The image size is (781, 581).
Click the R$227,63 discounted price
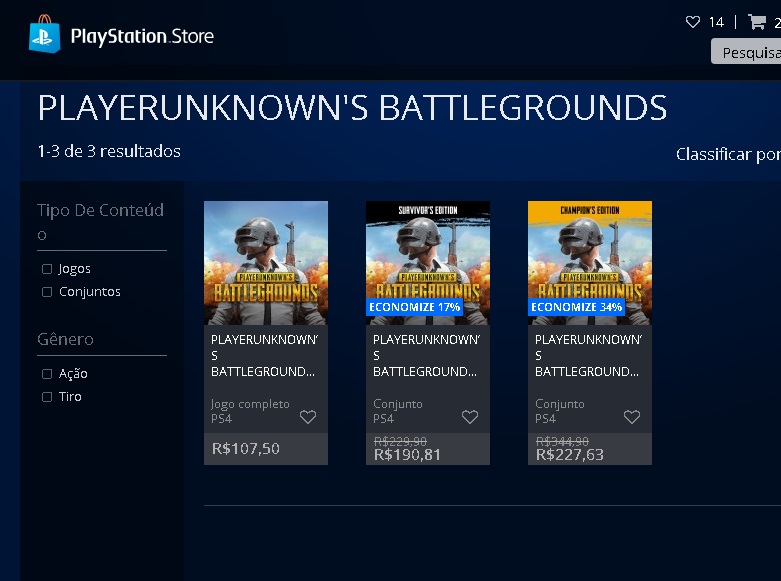569,454
